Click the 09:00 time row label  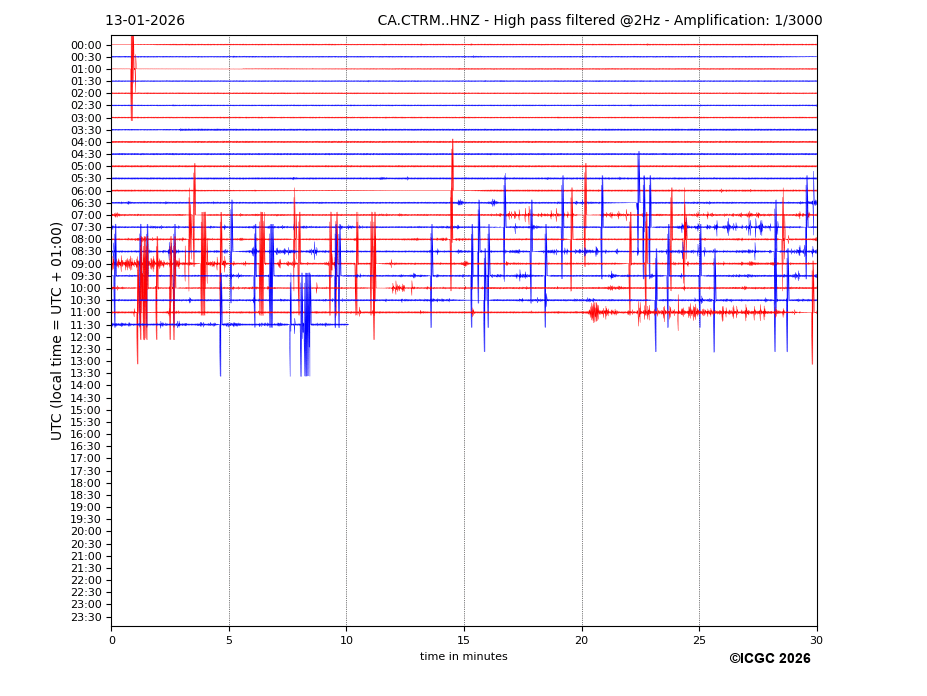click(x=86, y=264)
